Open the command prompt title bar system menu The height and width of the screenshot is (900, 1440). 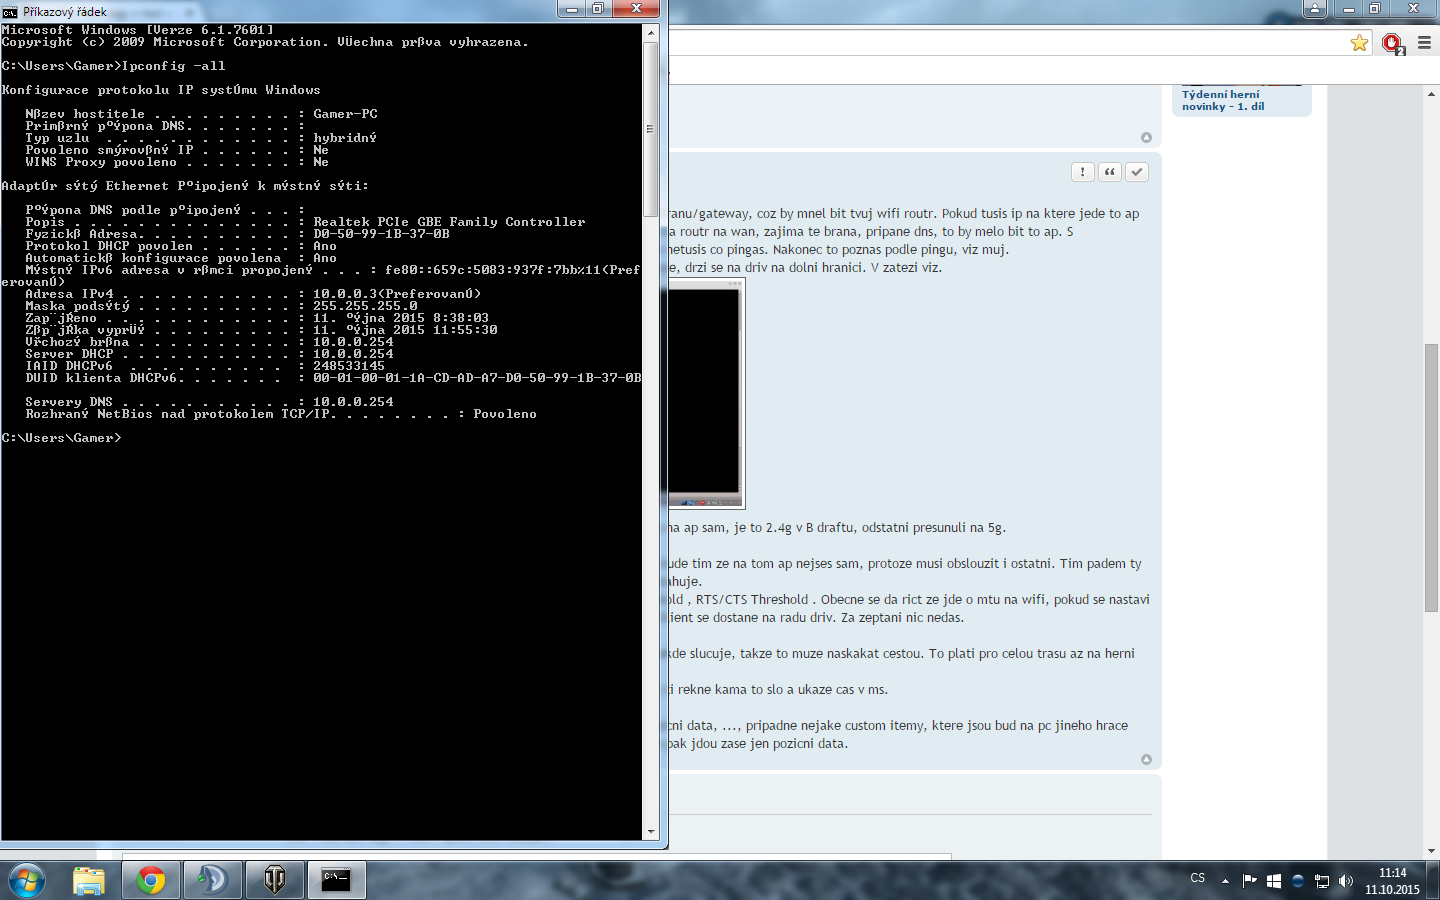10,11
